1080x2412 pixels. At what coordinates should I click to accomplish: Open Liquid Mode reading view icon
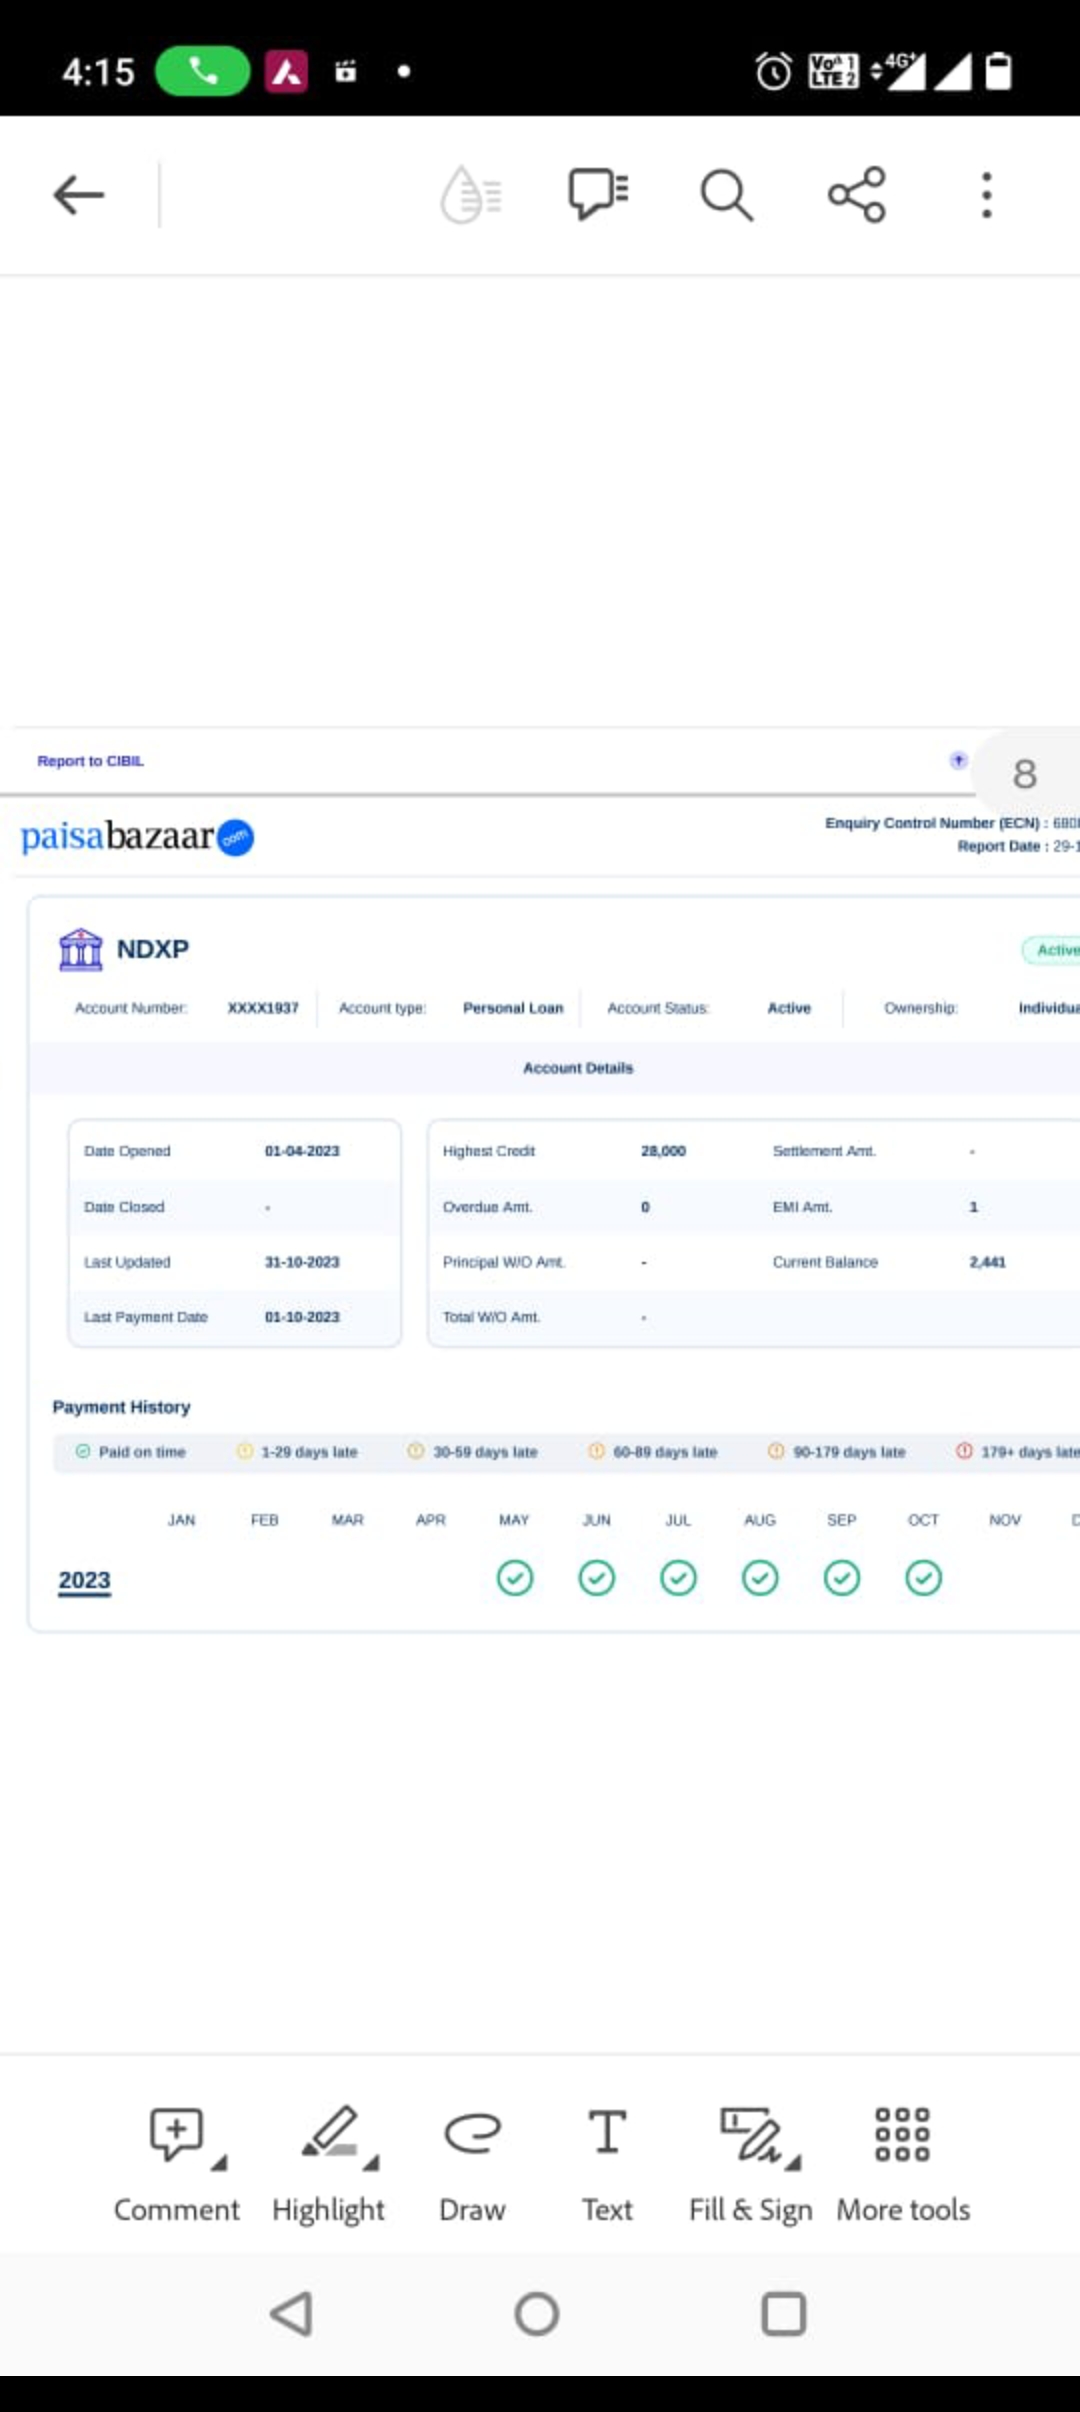click(x=470, y=195)
